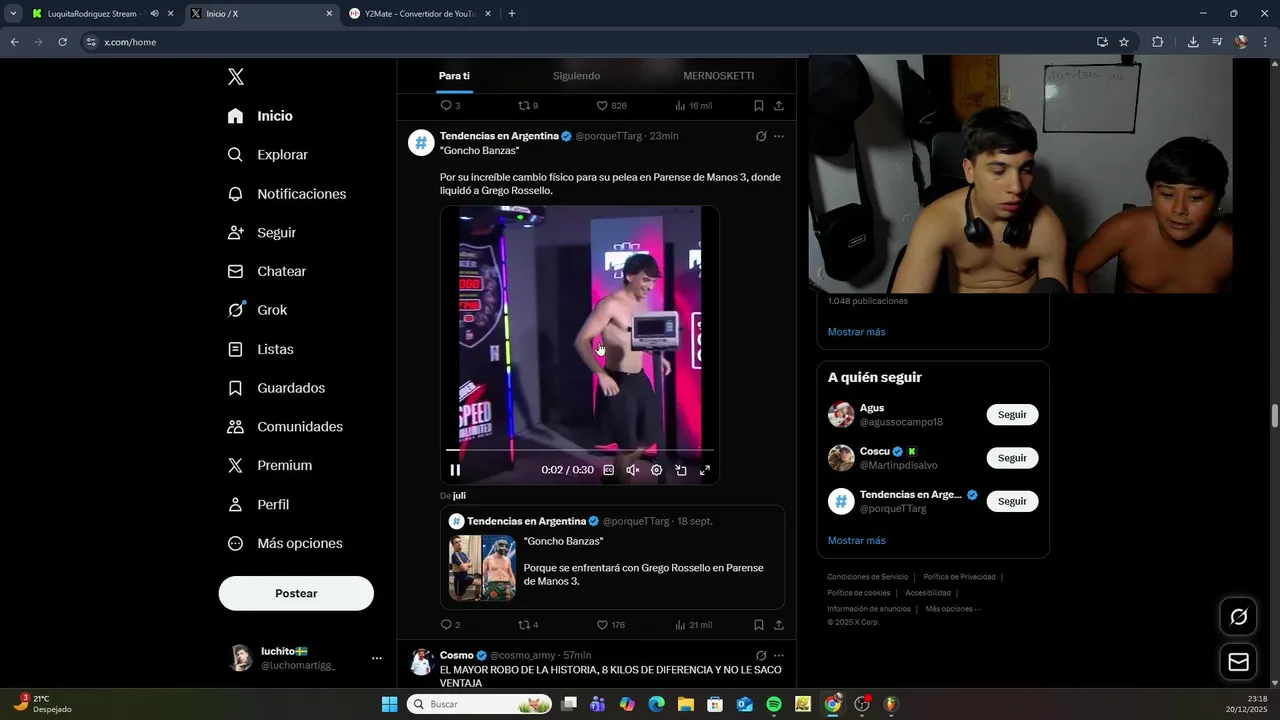Screen dimensions: 1280x720
Task: Follow Tendencias en Argentina in suggestions
Action: (x=1012, y=501)
